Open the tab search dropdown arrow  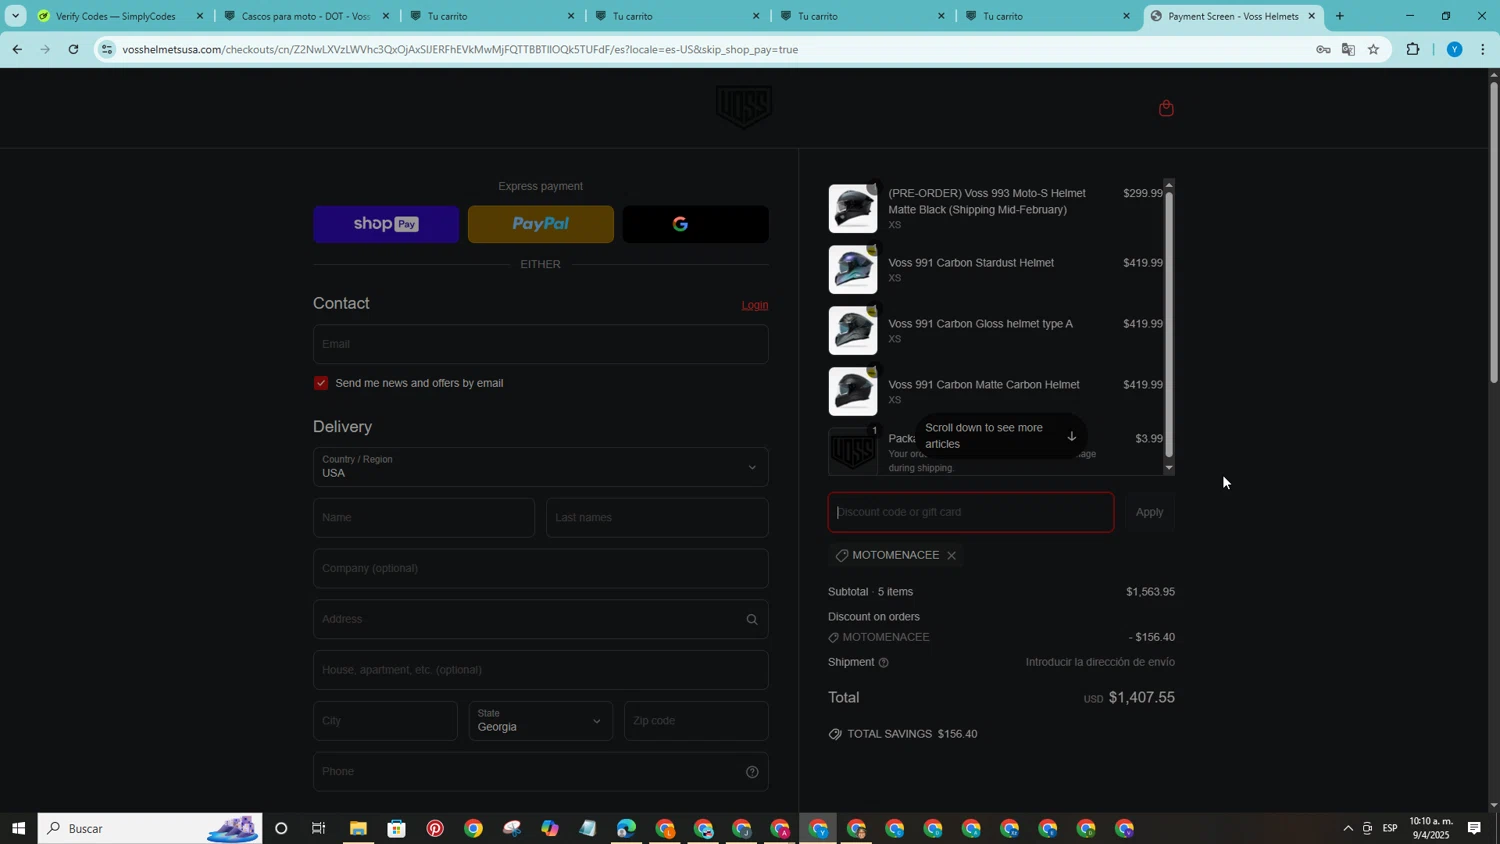pyautogui.click(x=15, y=16)
